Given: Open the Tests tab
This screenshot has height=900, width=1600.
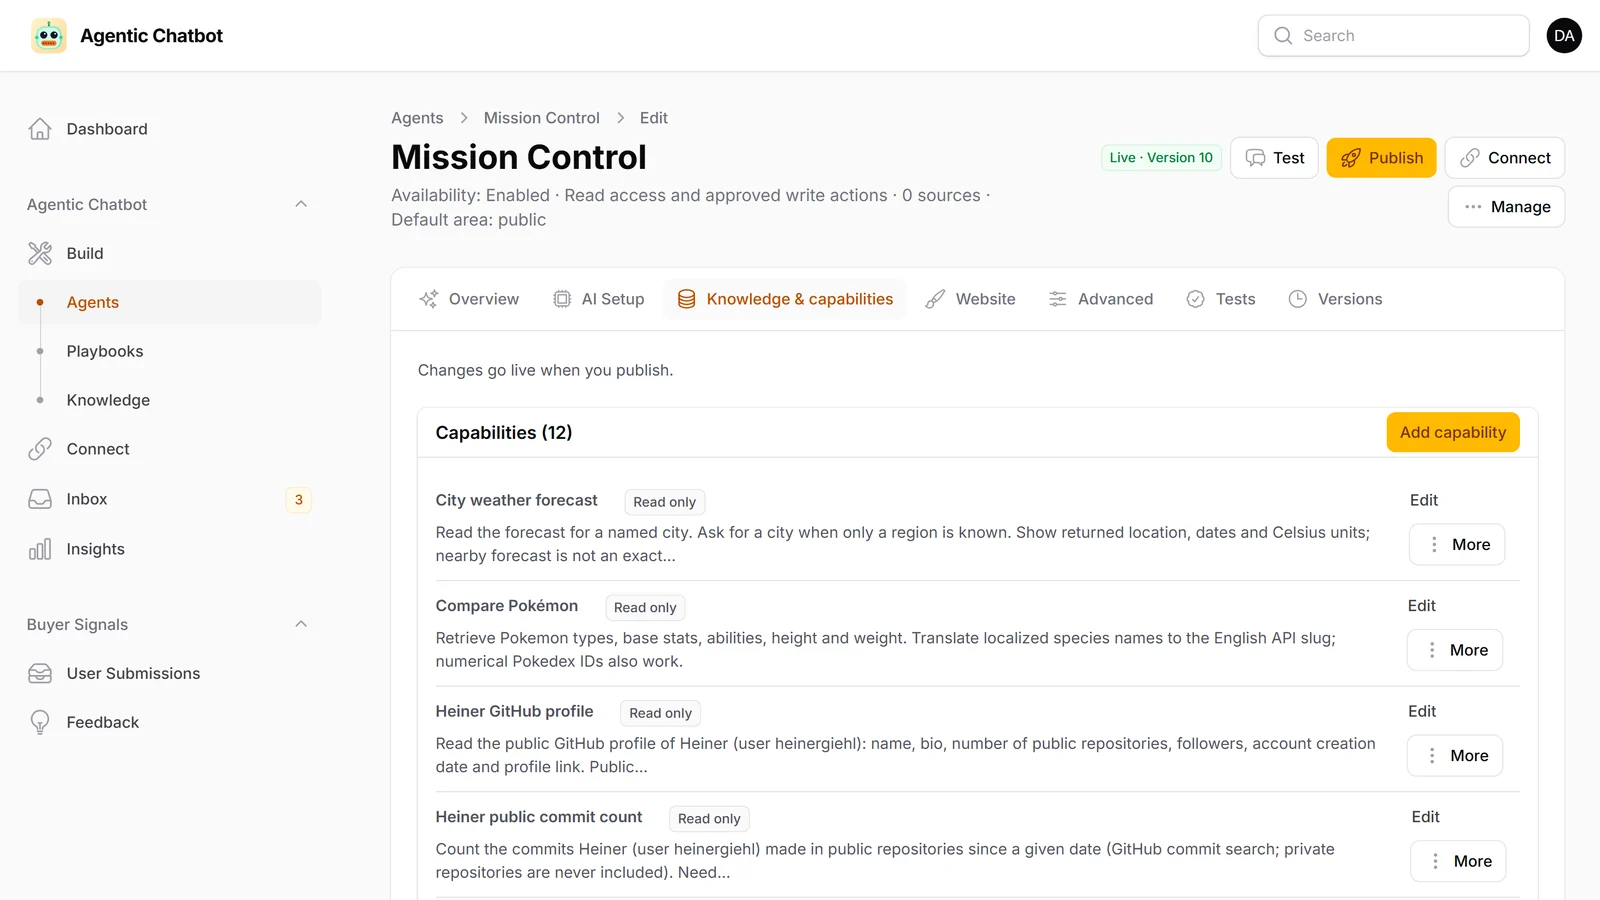Looking at the screenshot, I should 1221,299.
